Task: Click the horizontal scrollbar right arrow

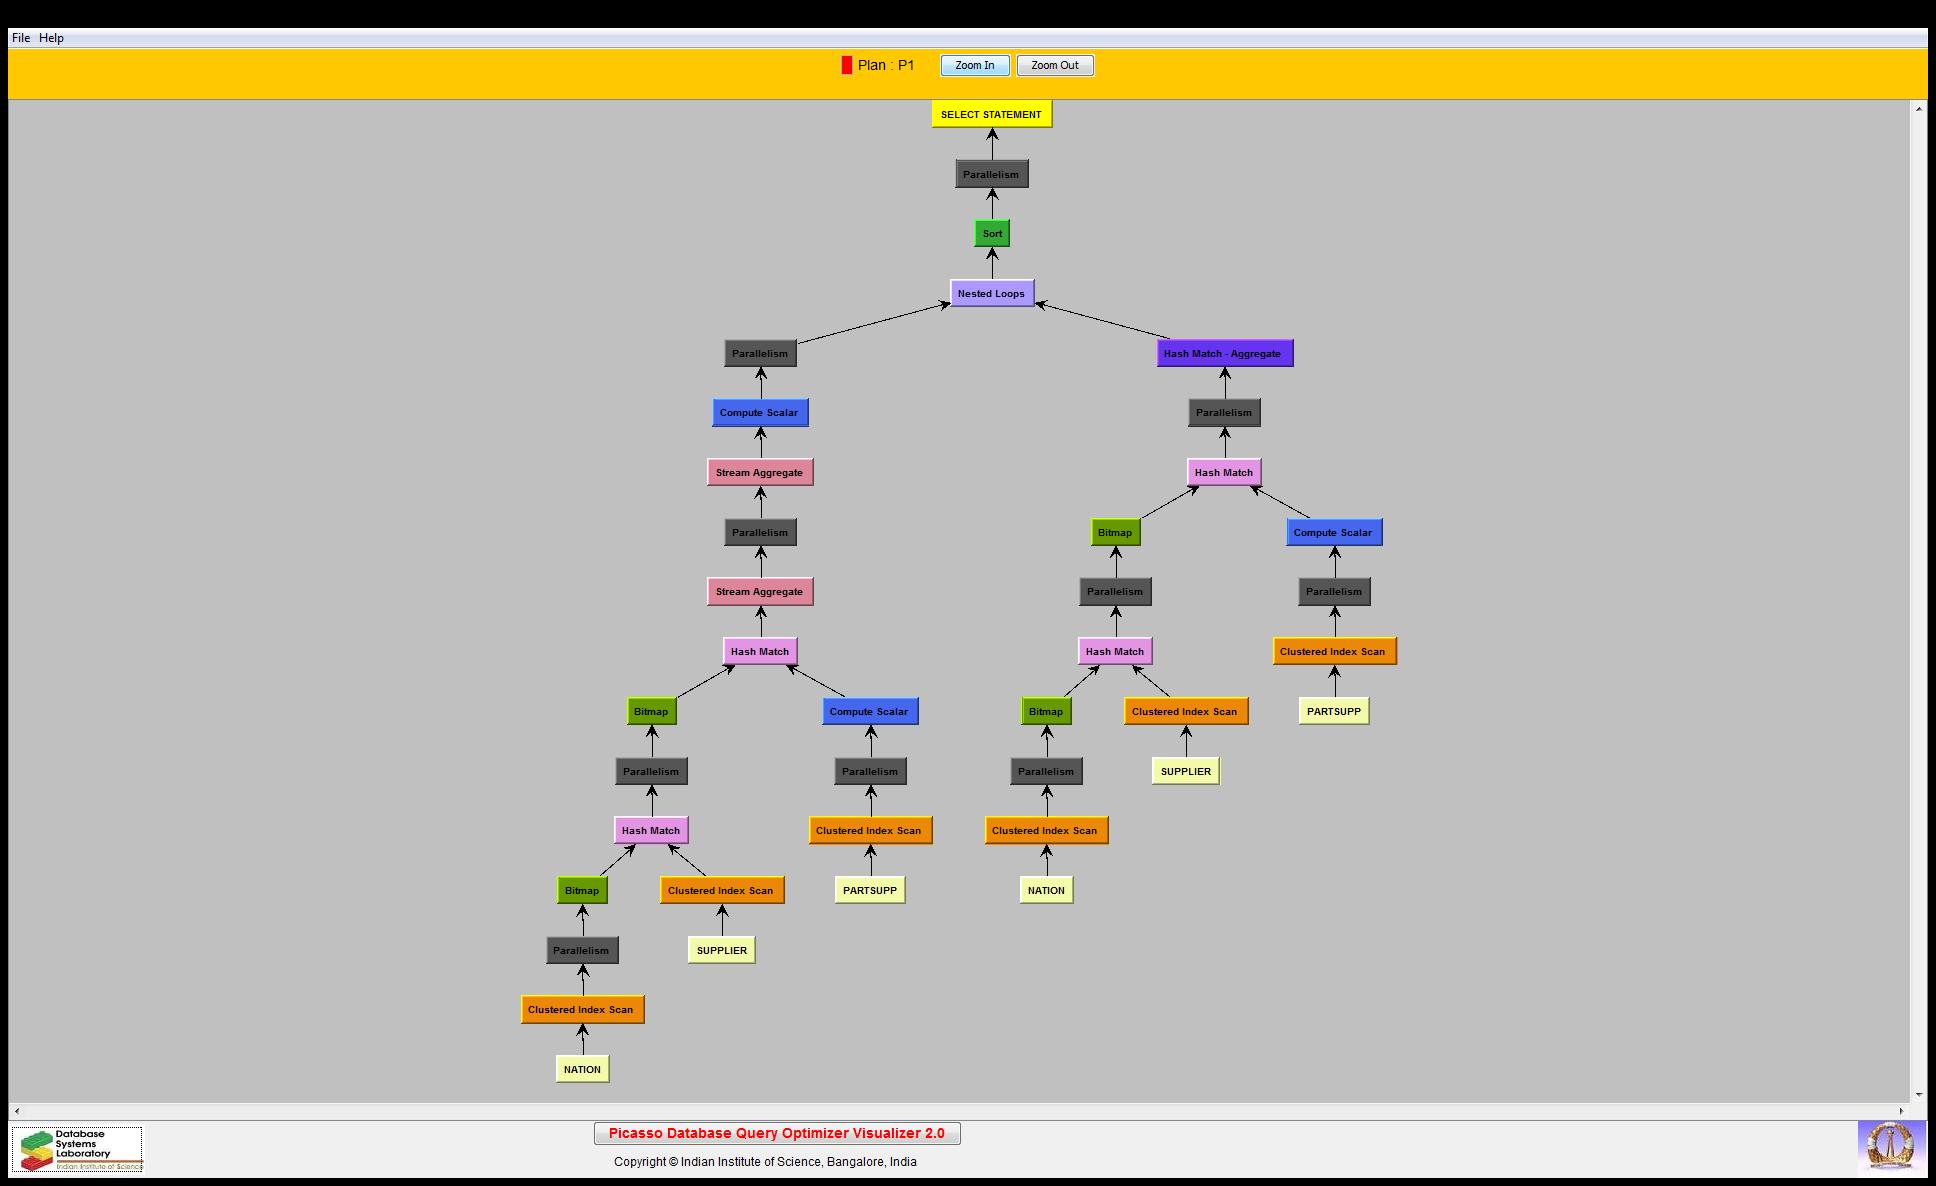Action: (1901, 1111)
